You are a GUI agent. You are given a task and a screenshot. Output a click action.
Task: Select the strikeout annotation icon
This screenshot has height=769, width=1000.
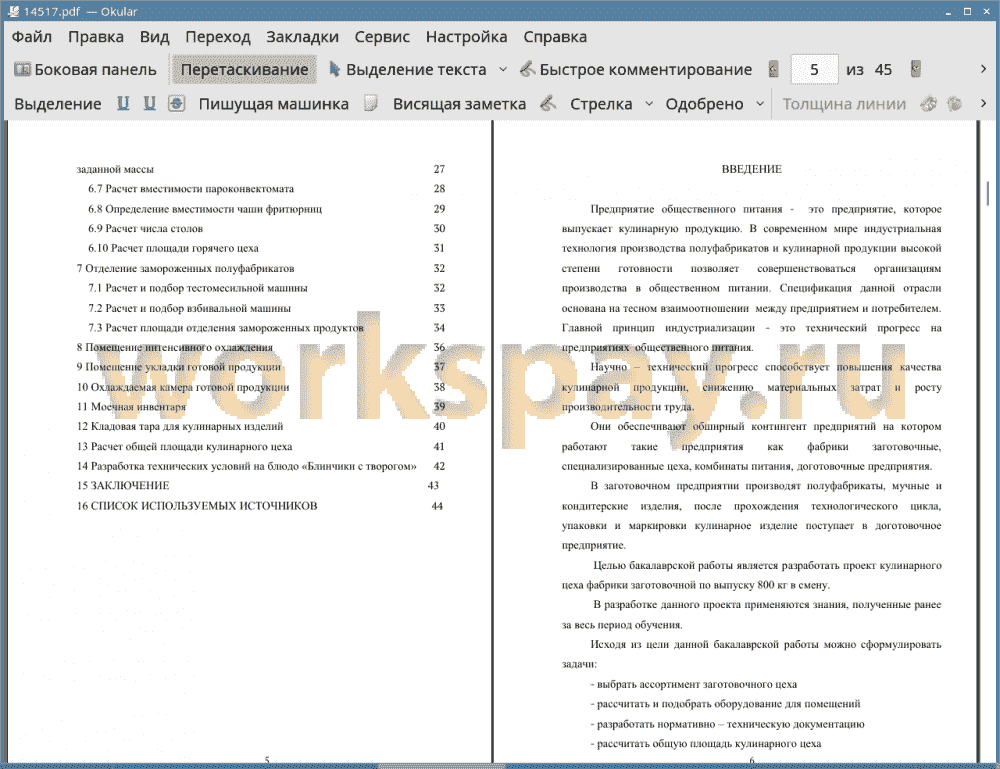click(x=177, y=103)
